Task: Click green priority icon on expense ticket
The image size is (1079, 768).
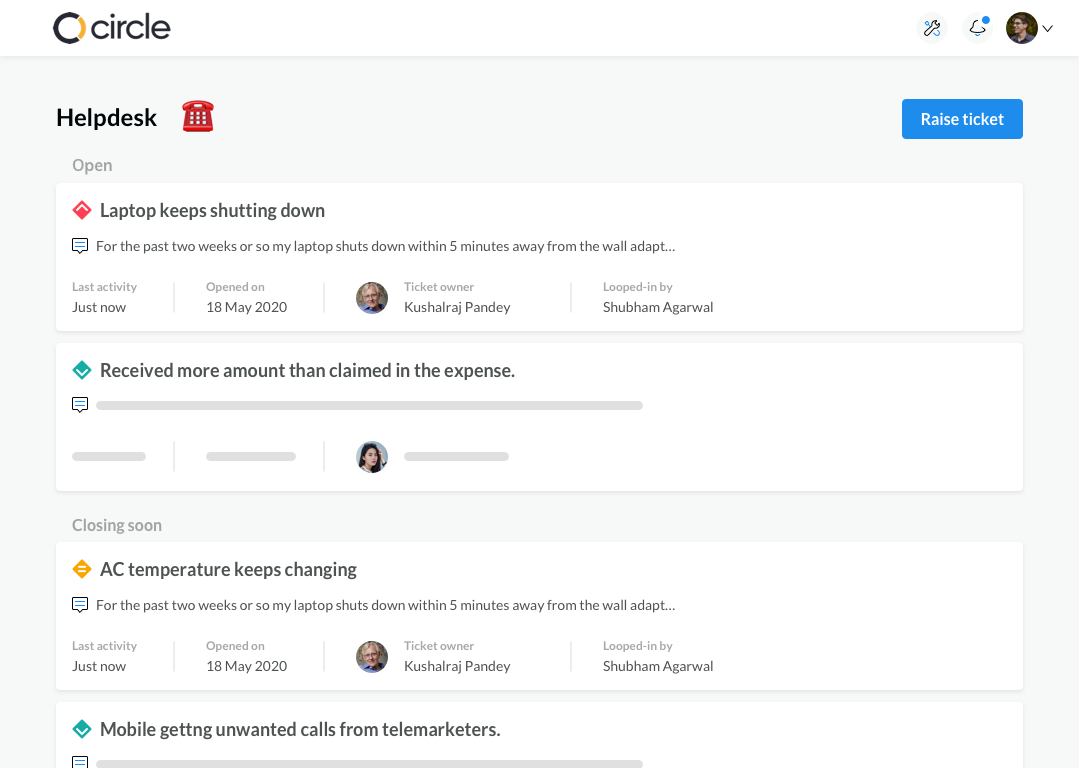Action: 82,370
